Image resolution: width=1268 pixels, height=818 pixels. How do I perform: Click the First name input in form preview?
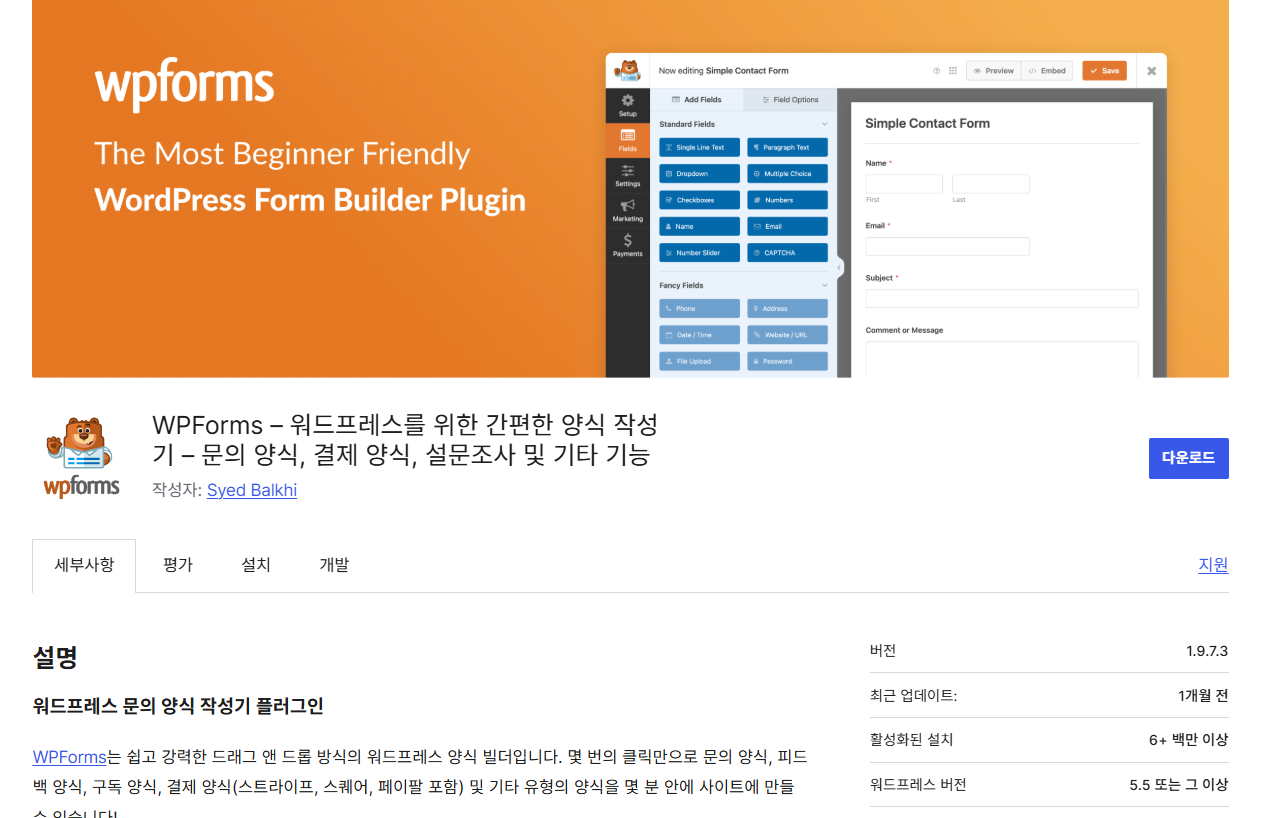pos(904,184)
